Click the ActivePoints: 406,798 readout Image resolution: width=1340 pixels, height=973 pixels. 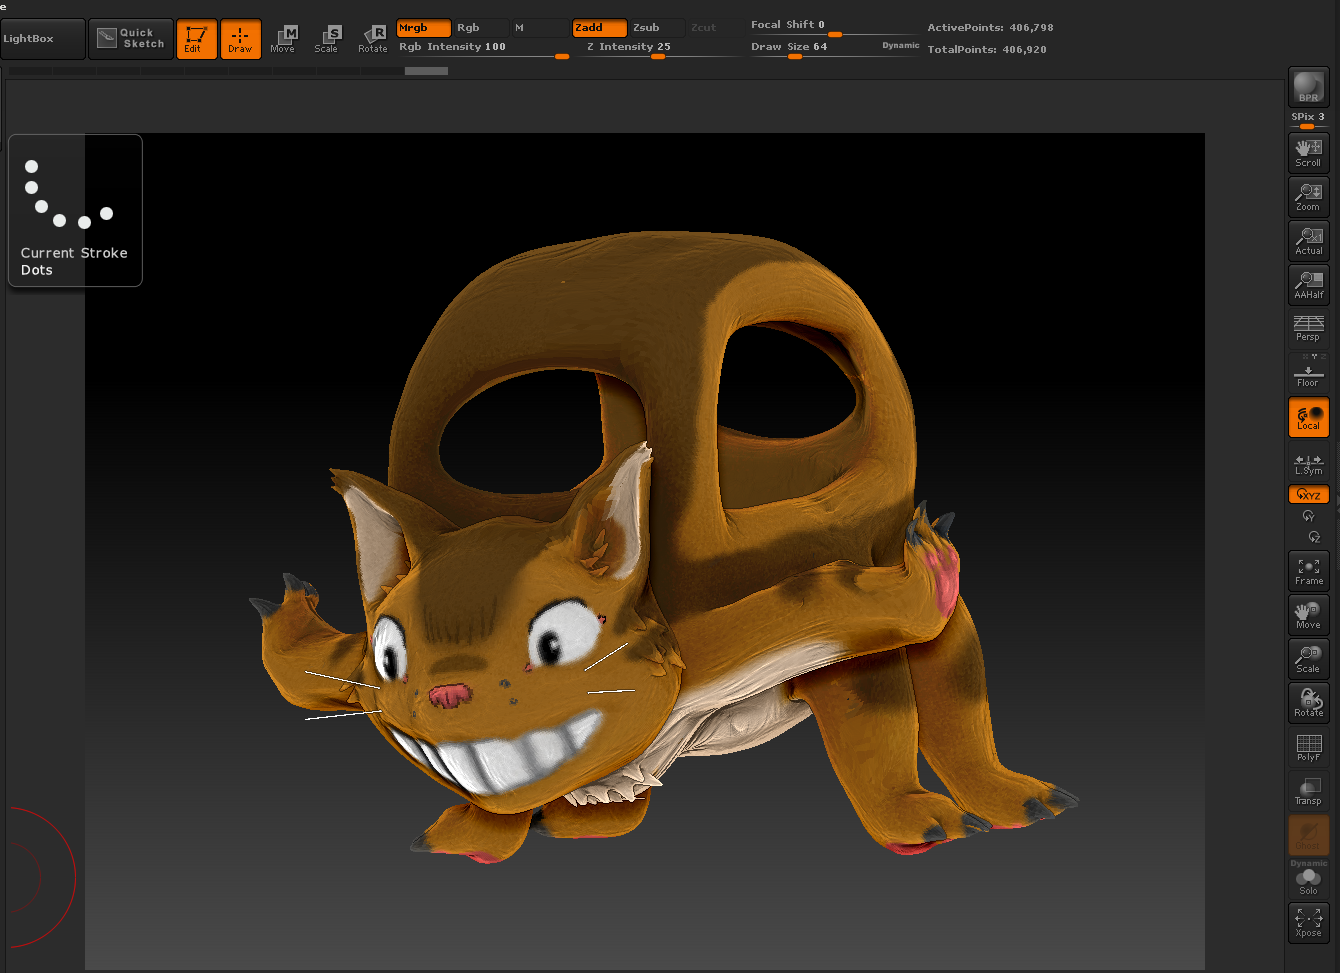pos(990,28)
